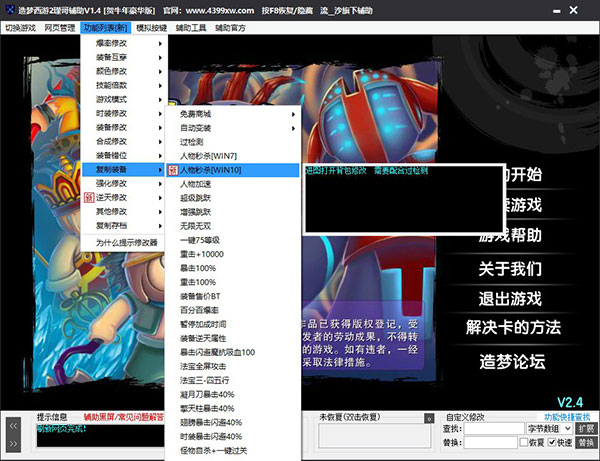Choose 装备售价BT in the submenu
The image size is (600, 461).
pos(233,296)
